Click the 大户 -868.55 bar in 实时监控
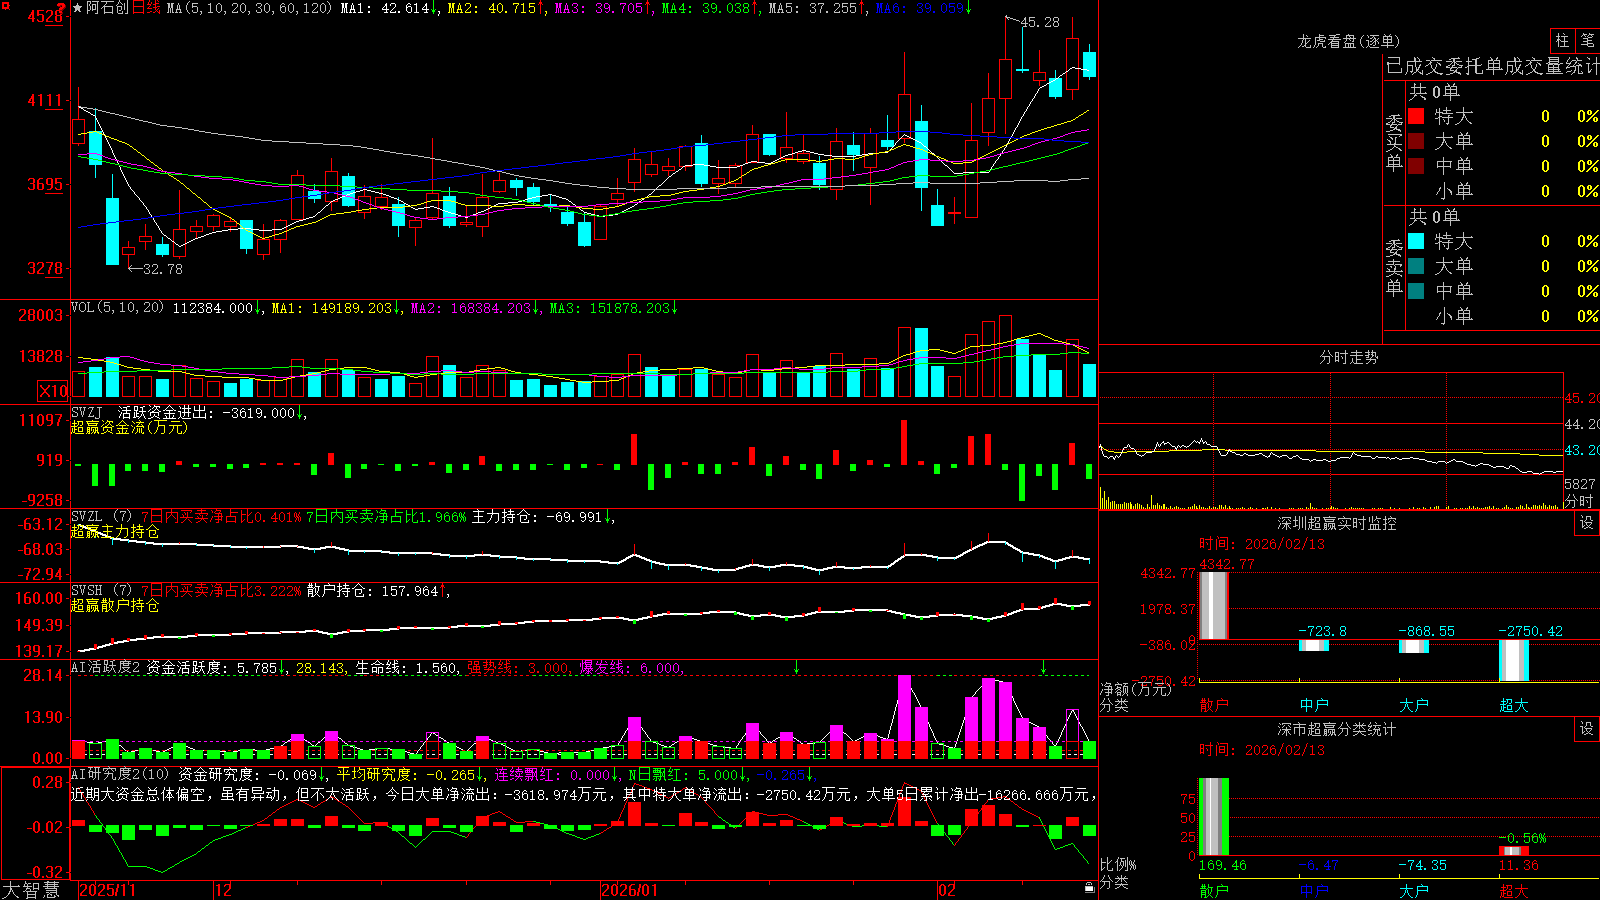 point(1414,646)
